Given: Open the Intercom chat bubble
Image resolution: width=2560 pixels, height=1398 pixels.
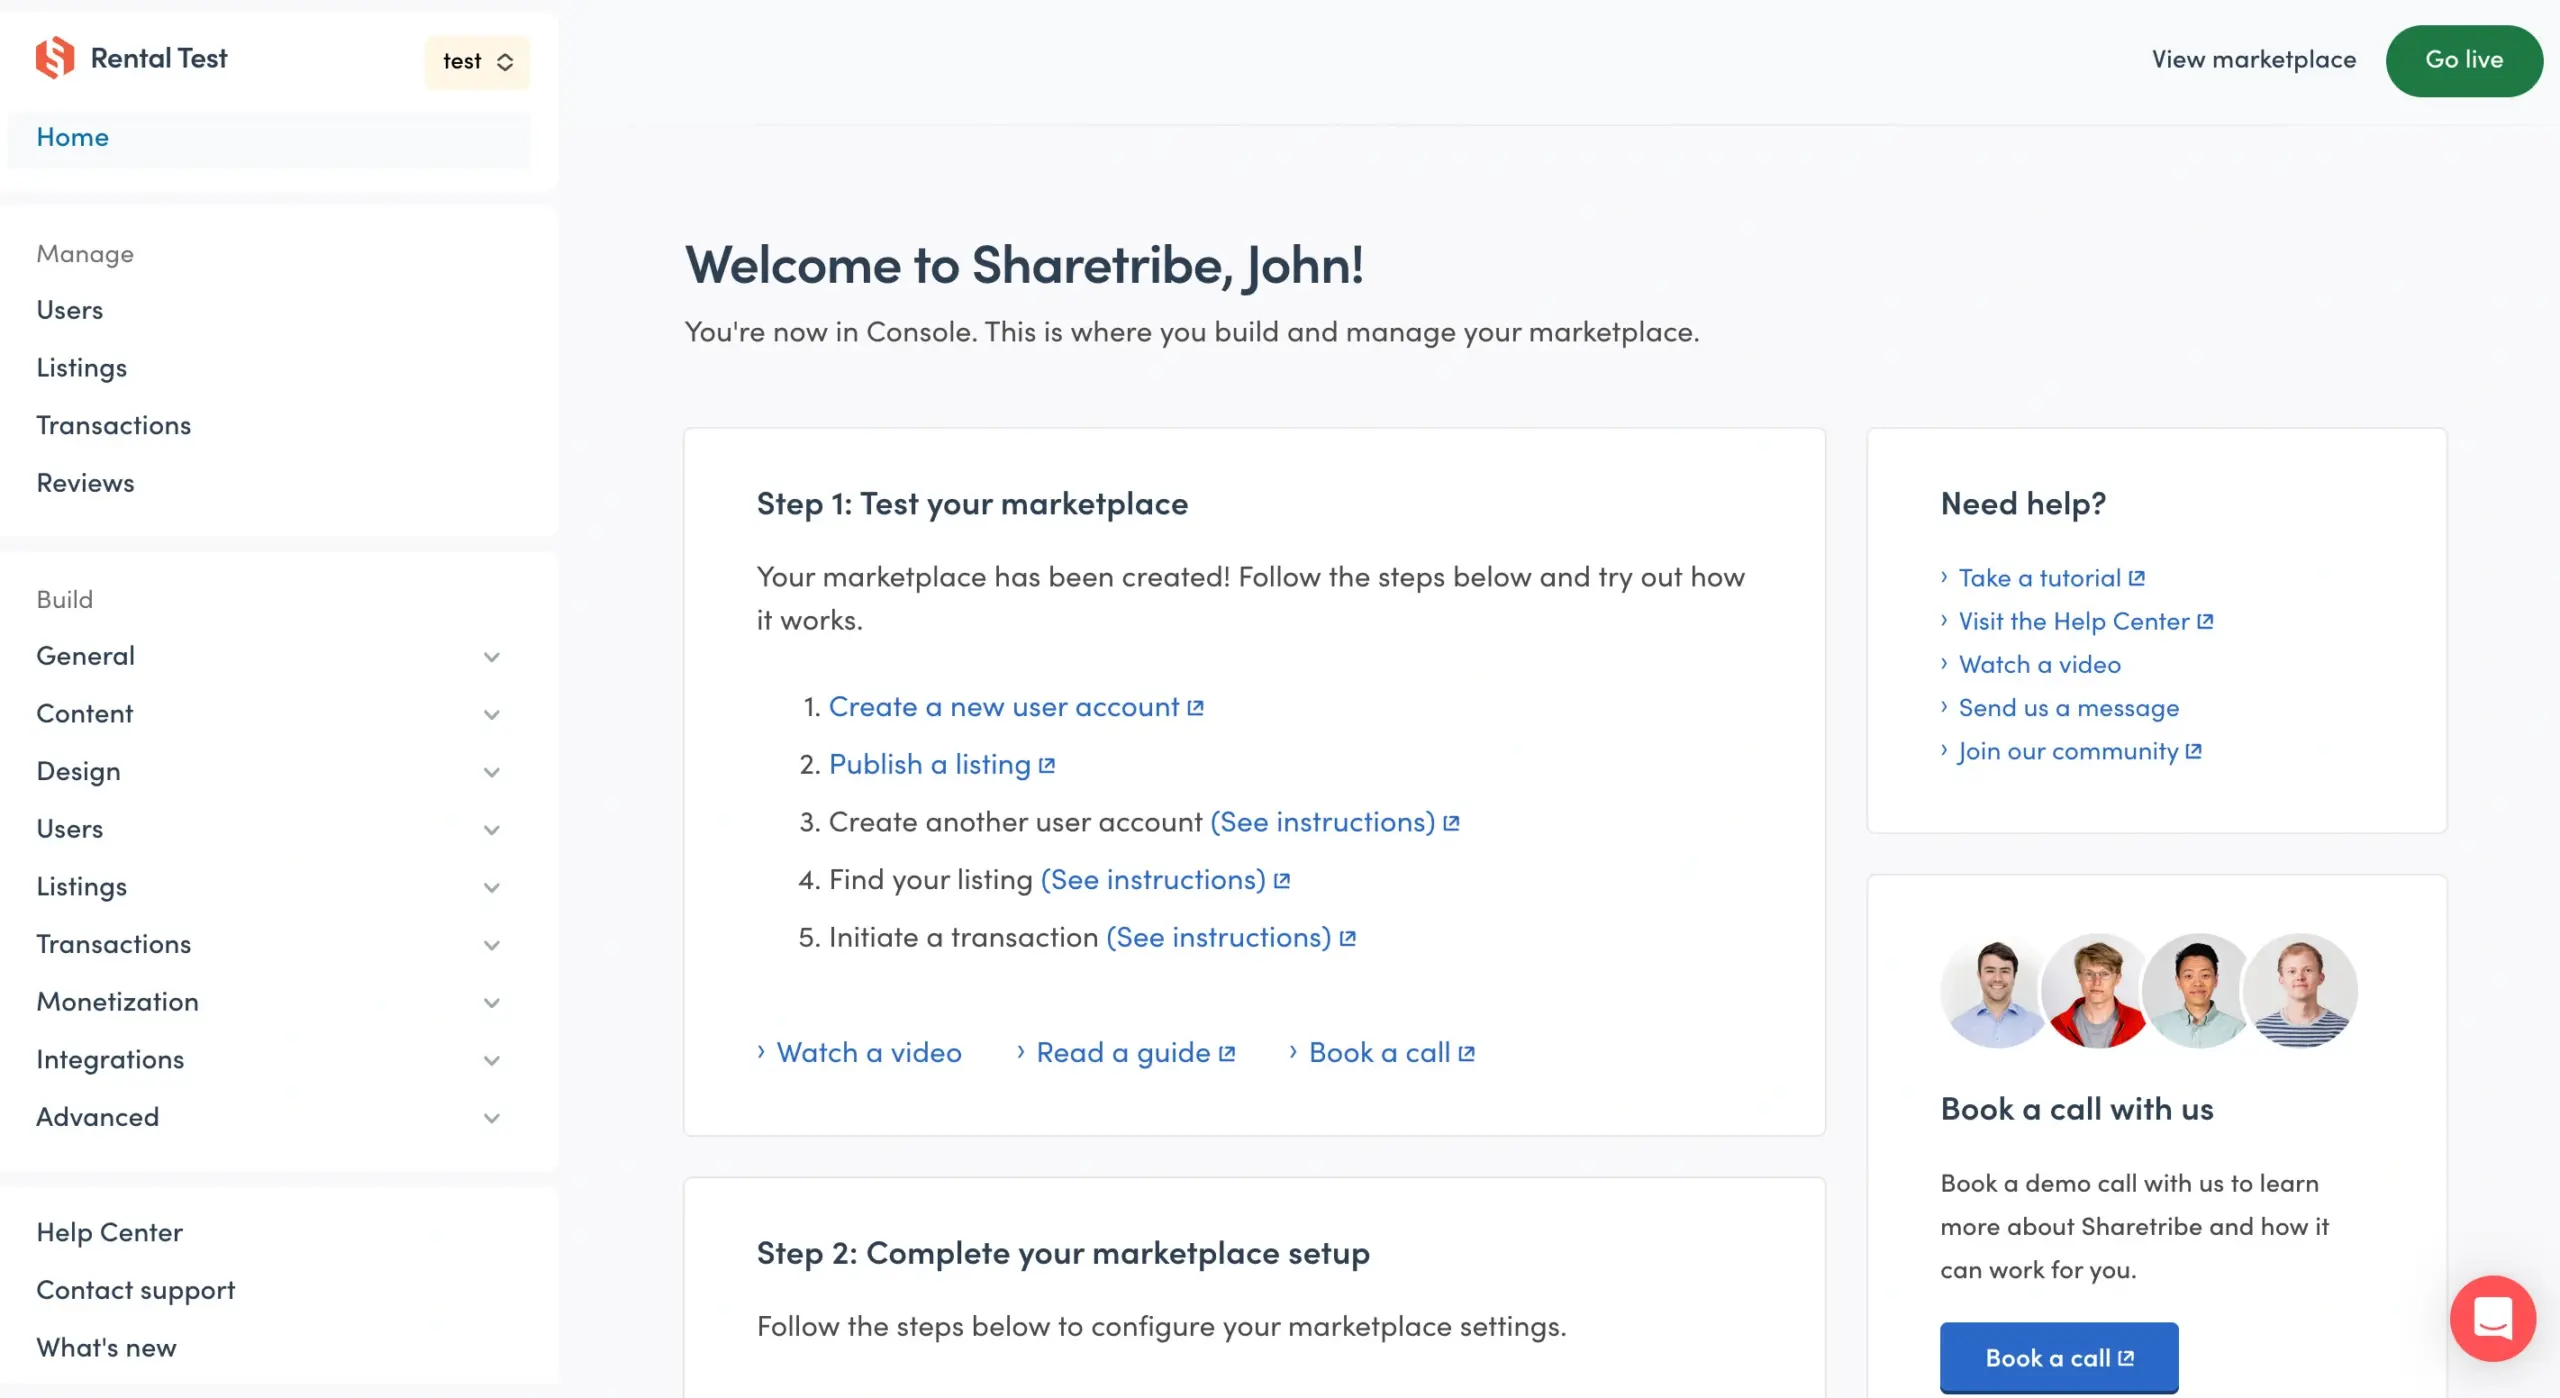Looking at the screenshot, I should 2492,1318.
